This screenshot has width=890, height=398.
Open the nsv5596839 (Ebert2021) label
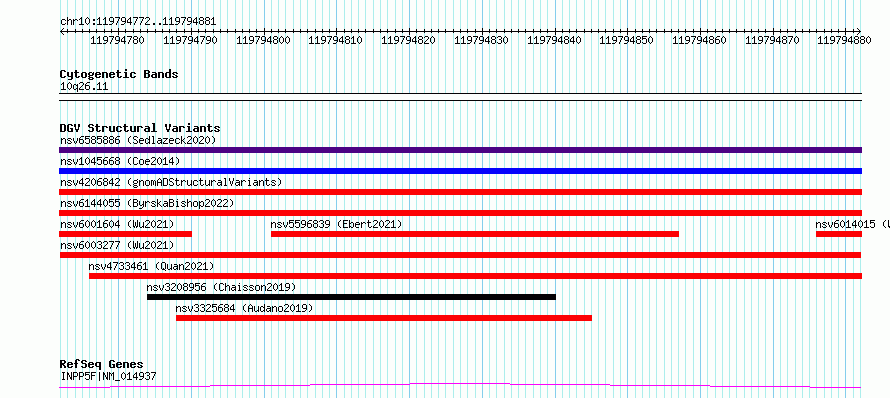click(337, 224)
